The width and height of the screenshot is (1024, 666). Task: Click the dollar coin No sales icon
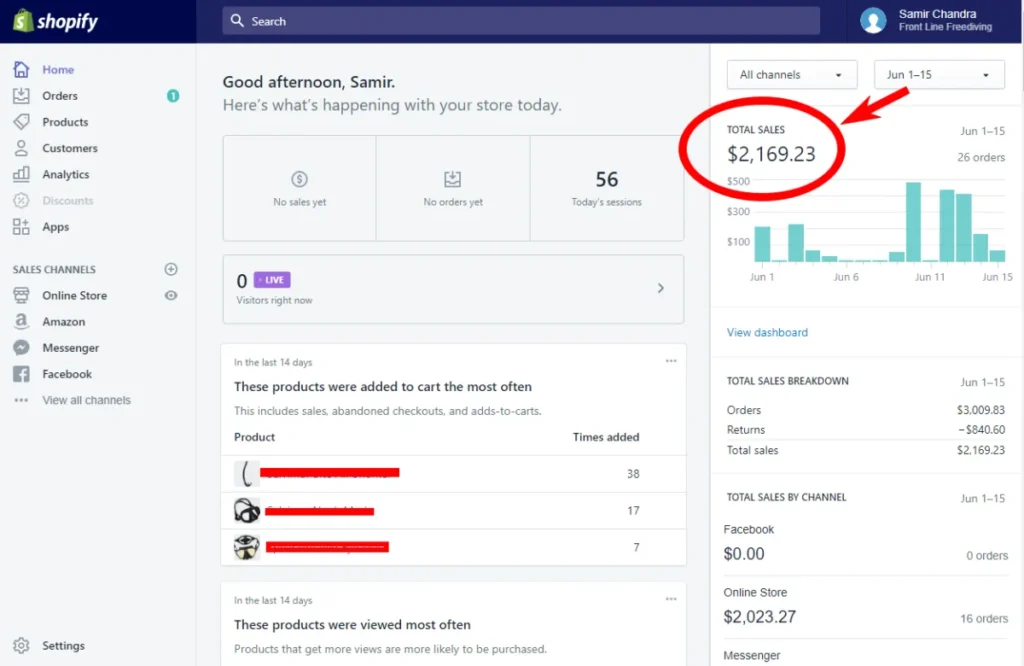(x=299, y=179)
